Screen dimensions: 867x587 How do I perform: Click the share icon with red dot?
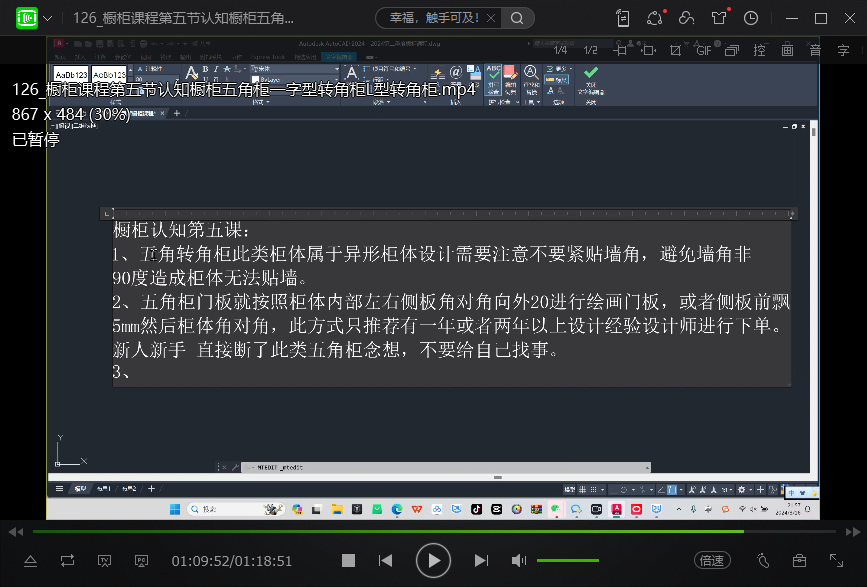[x=655, y=18]
